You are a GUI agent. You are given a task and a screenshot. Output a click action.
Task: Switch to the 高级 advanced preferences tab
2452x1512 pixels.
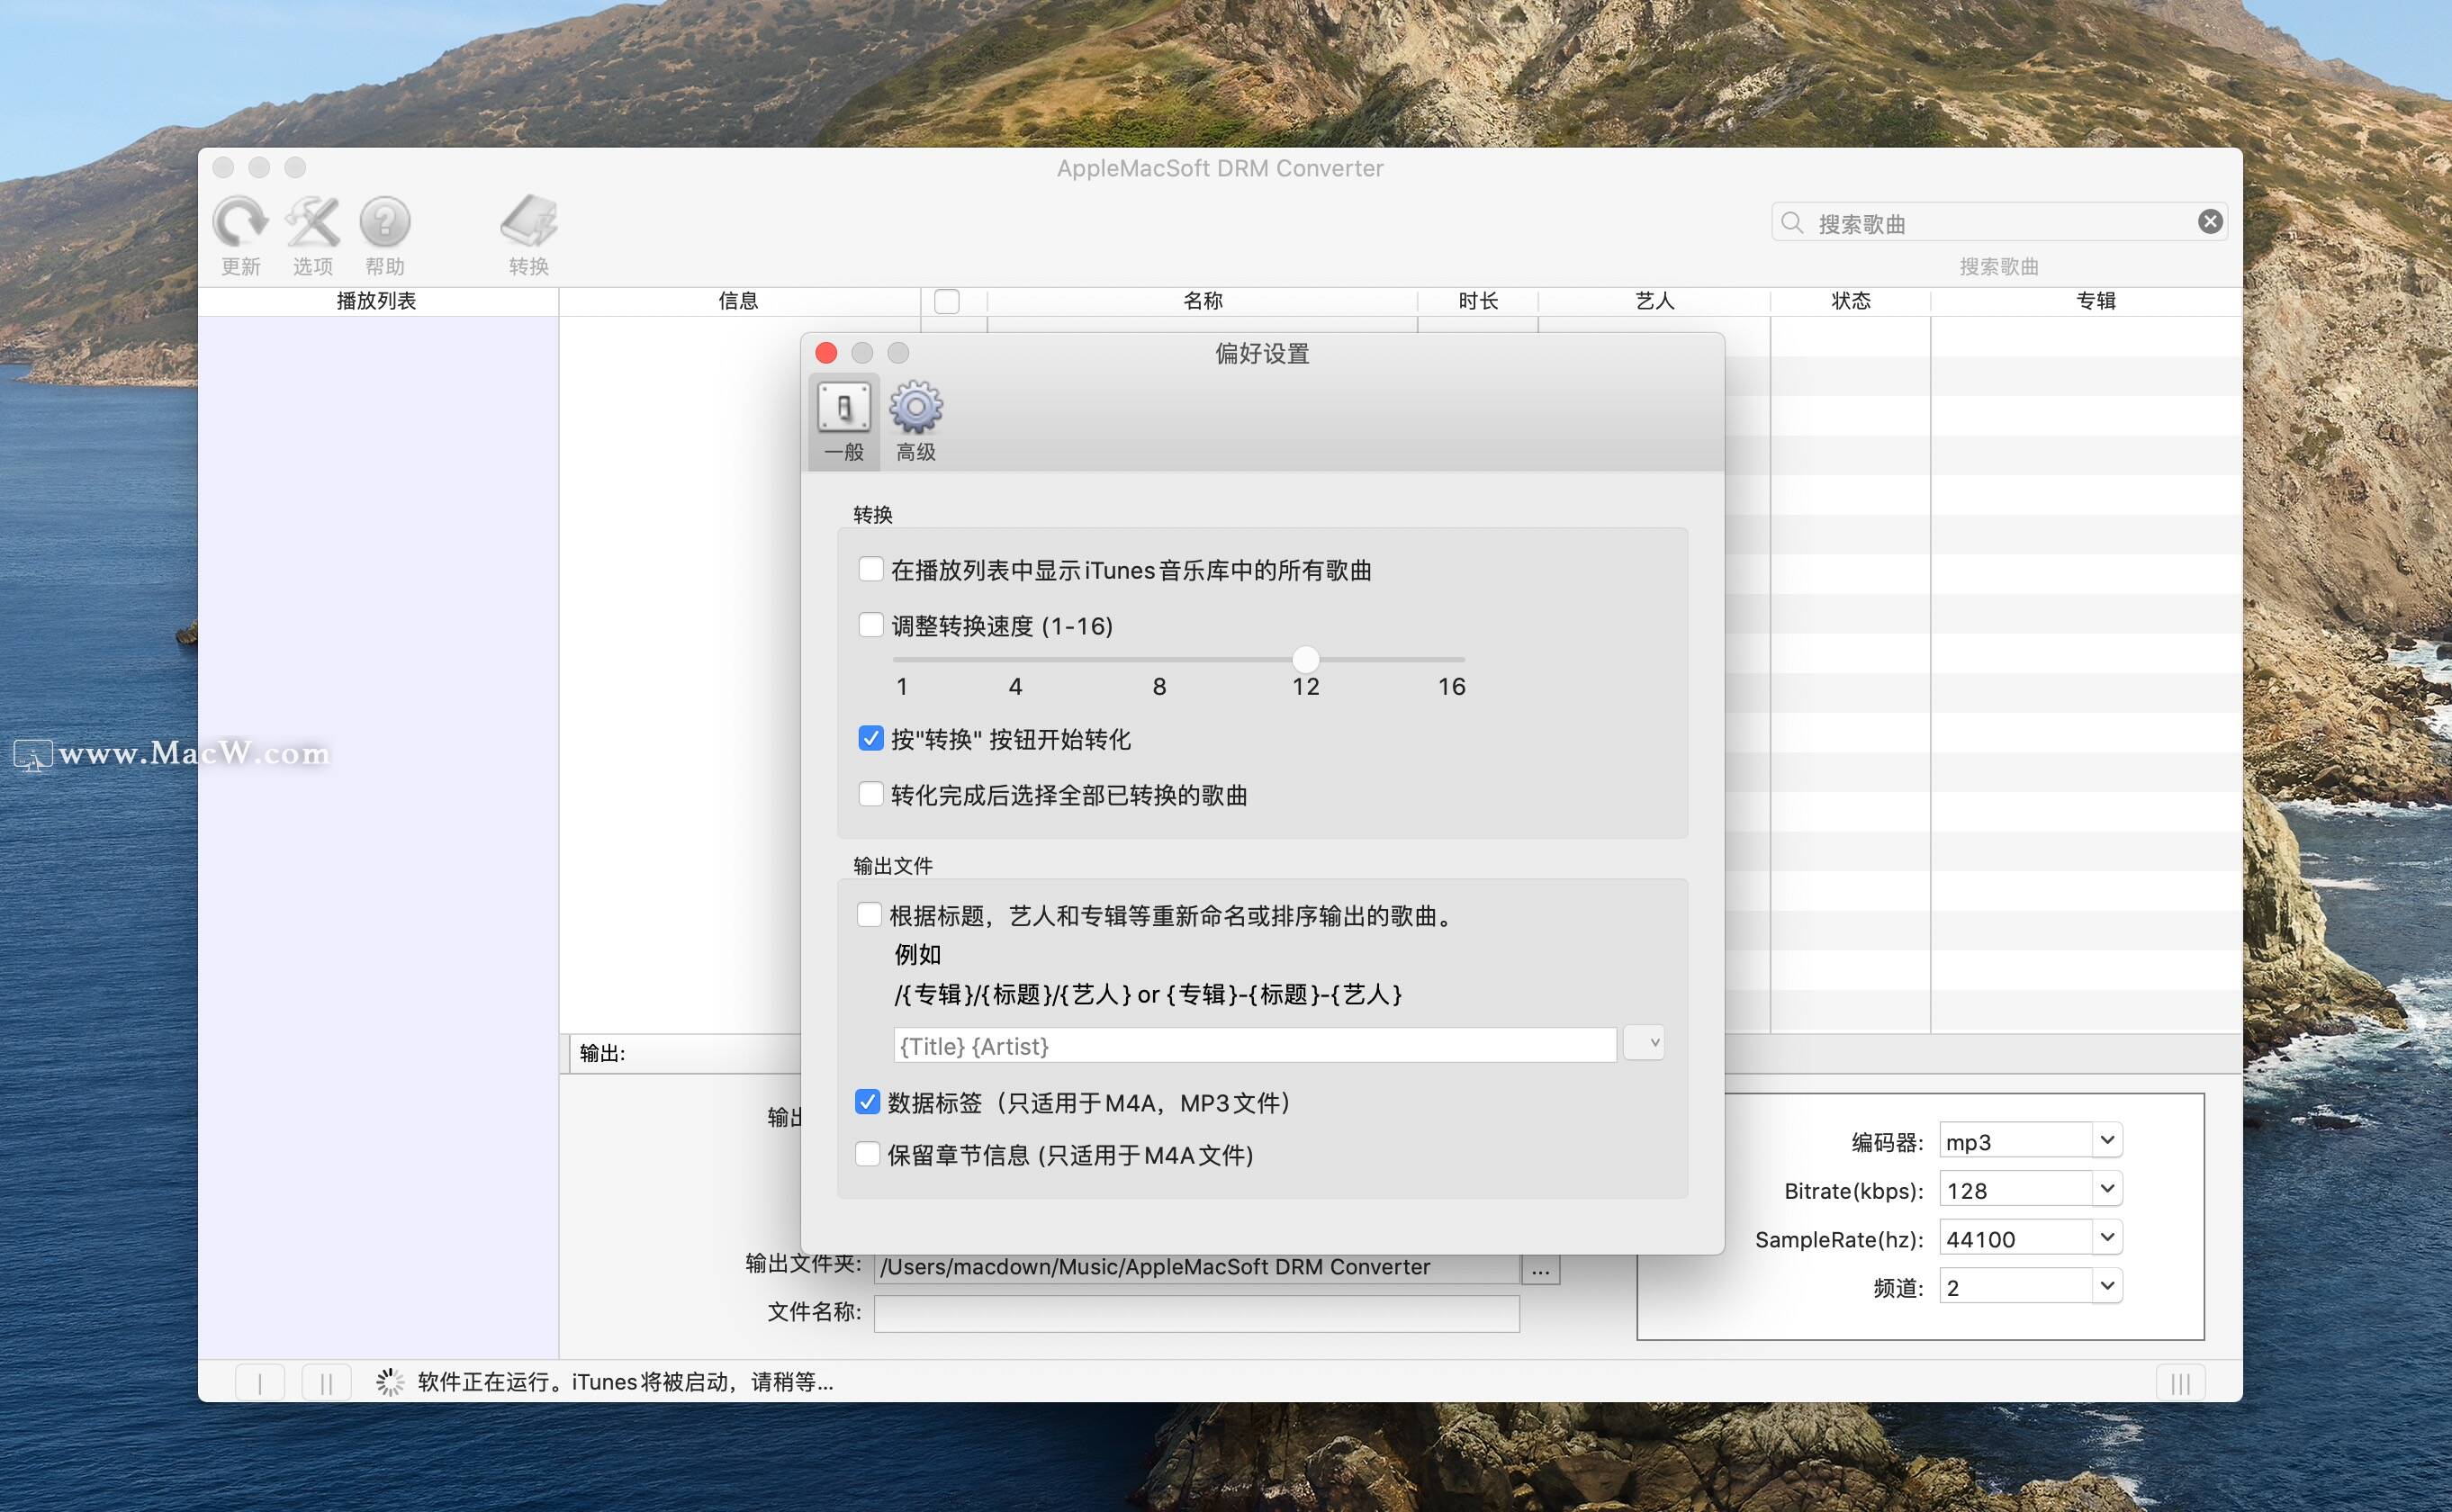[916, 421]
